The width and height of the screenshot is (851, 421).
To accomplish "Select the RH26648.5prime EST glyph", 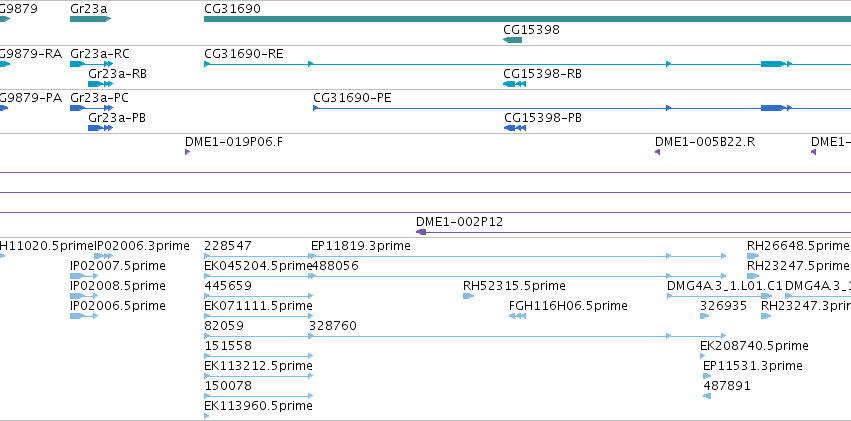I will pyautogui.click(x=753, y=256).
